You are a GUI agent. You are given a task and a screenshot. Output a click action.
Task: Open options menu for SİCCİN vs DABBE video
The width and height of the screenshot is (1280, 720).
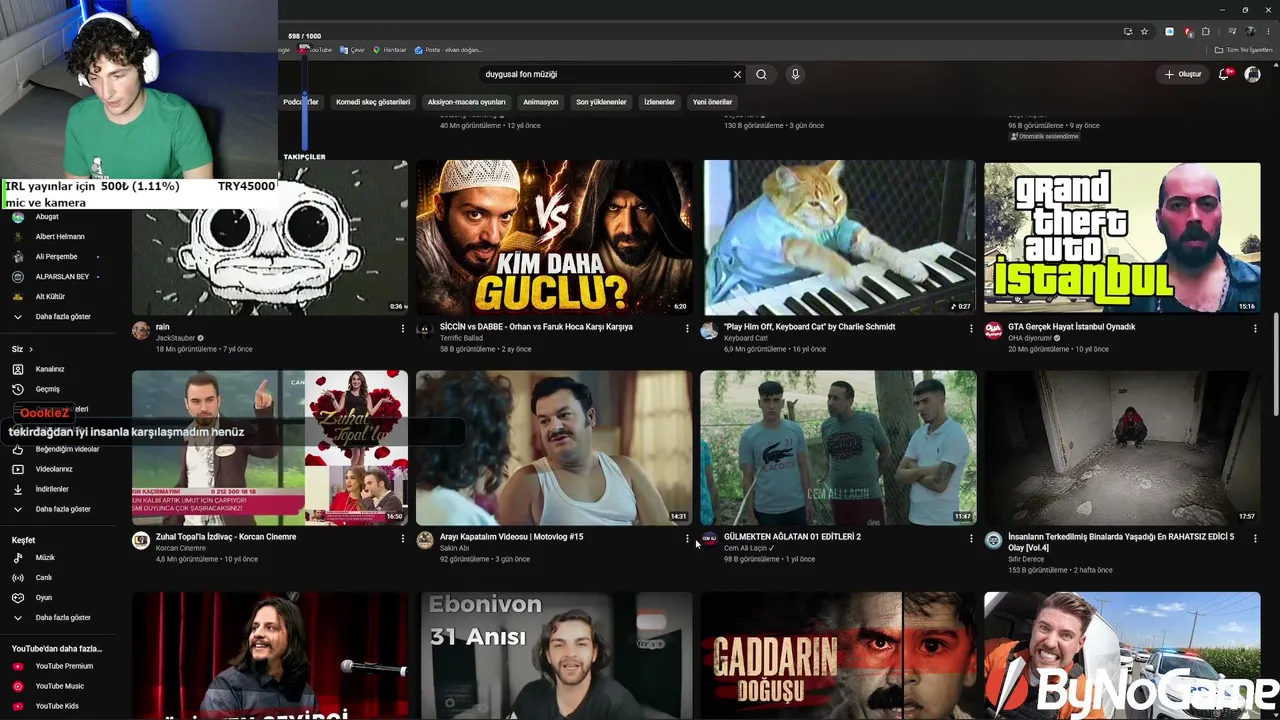(x=687, y=328)
